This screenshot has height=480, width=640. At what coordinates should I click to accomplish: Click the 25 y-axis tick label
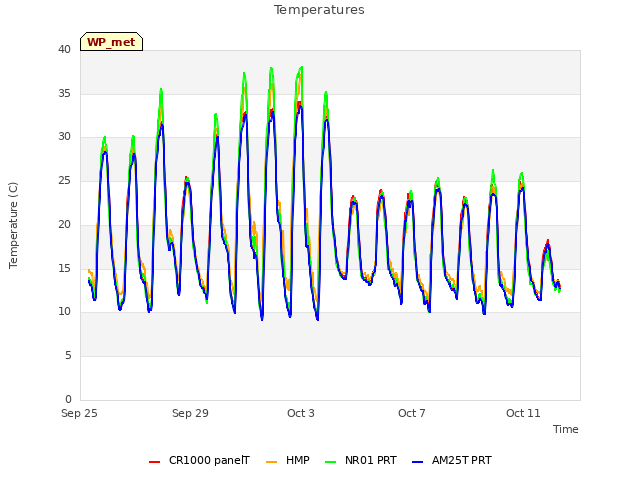(64, 180)
